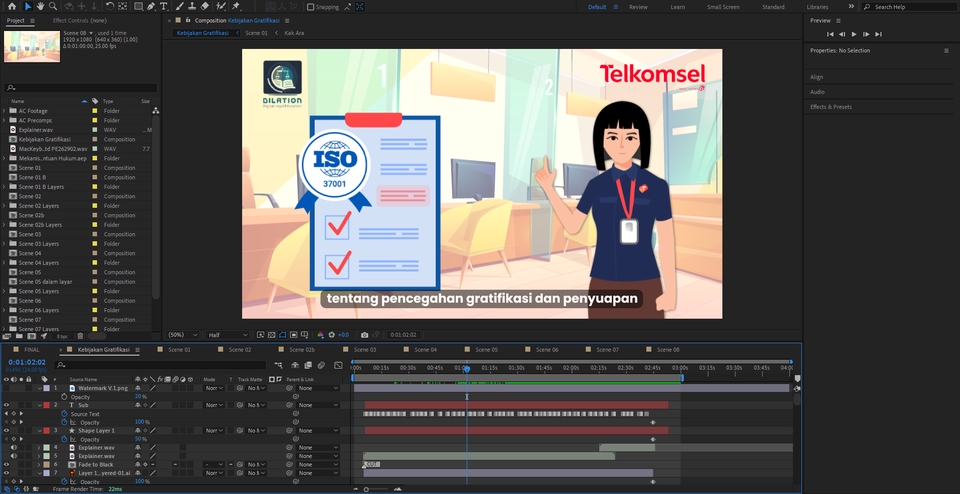Viewport: 960px width, 494px height.
Task: Select the Type tool
Action: click(x=163, y=6)
